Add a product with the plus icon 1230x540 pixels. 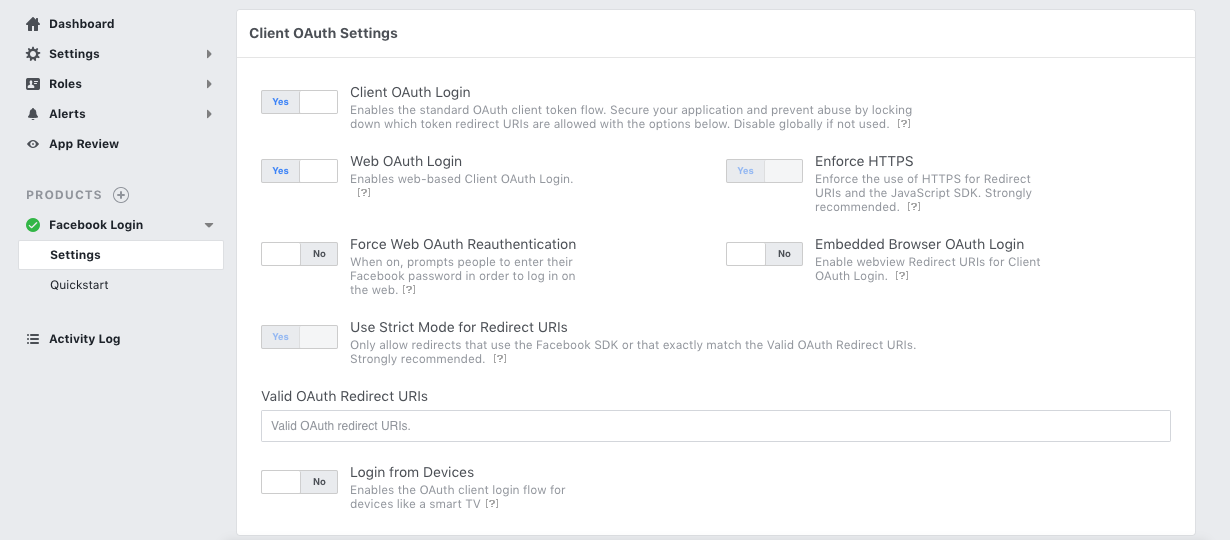click(x=121, y=195)
